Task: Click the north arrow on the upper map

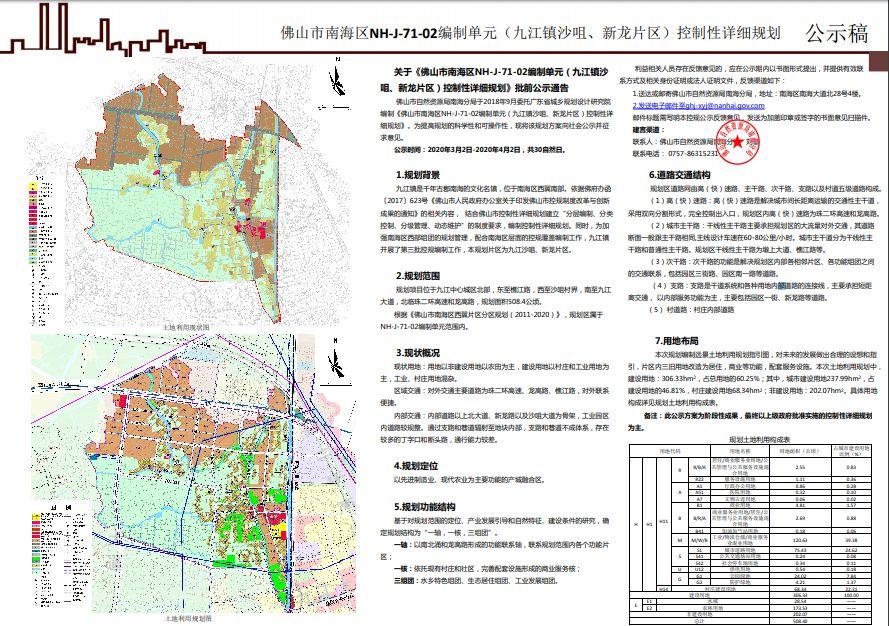Action: point(337,78)
